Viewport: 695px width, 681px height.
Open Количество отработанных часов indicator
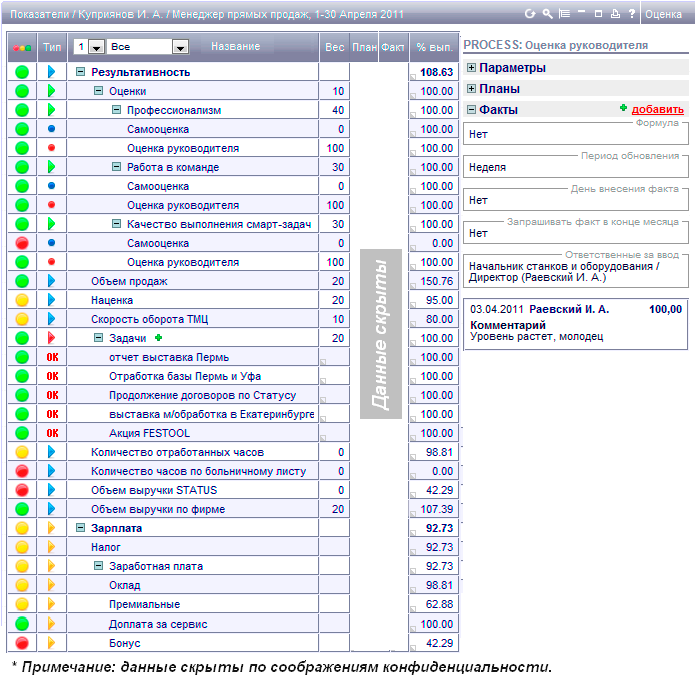coord(177,452)
